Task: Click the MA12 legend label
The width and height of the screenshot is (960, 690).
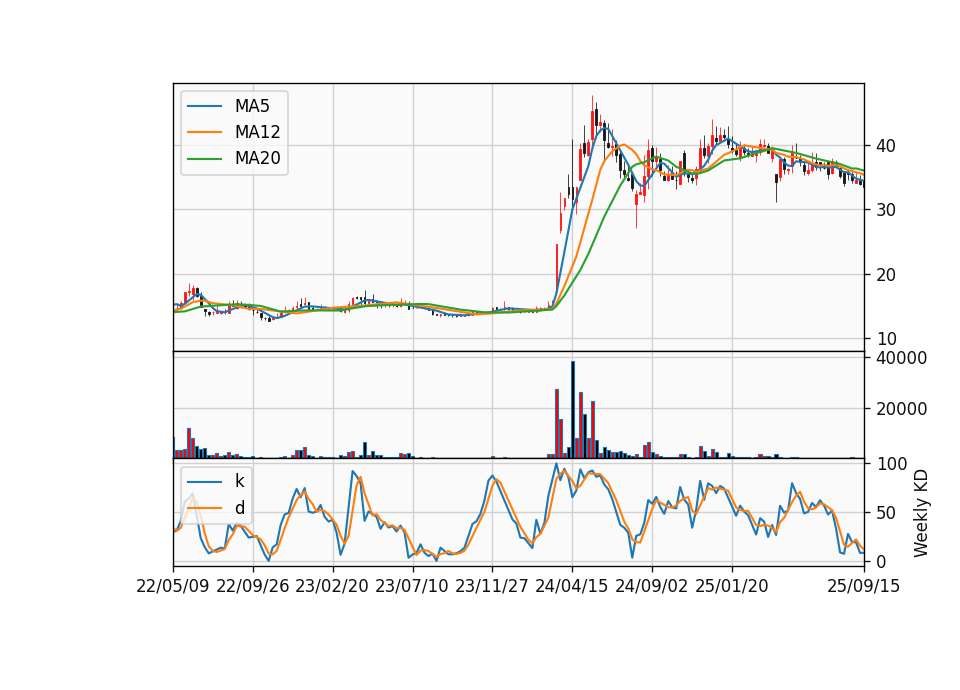Action: click(257, 132)
